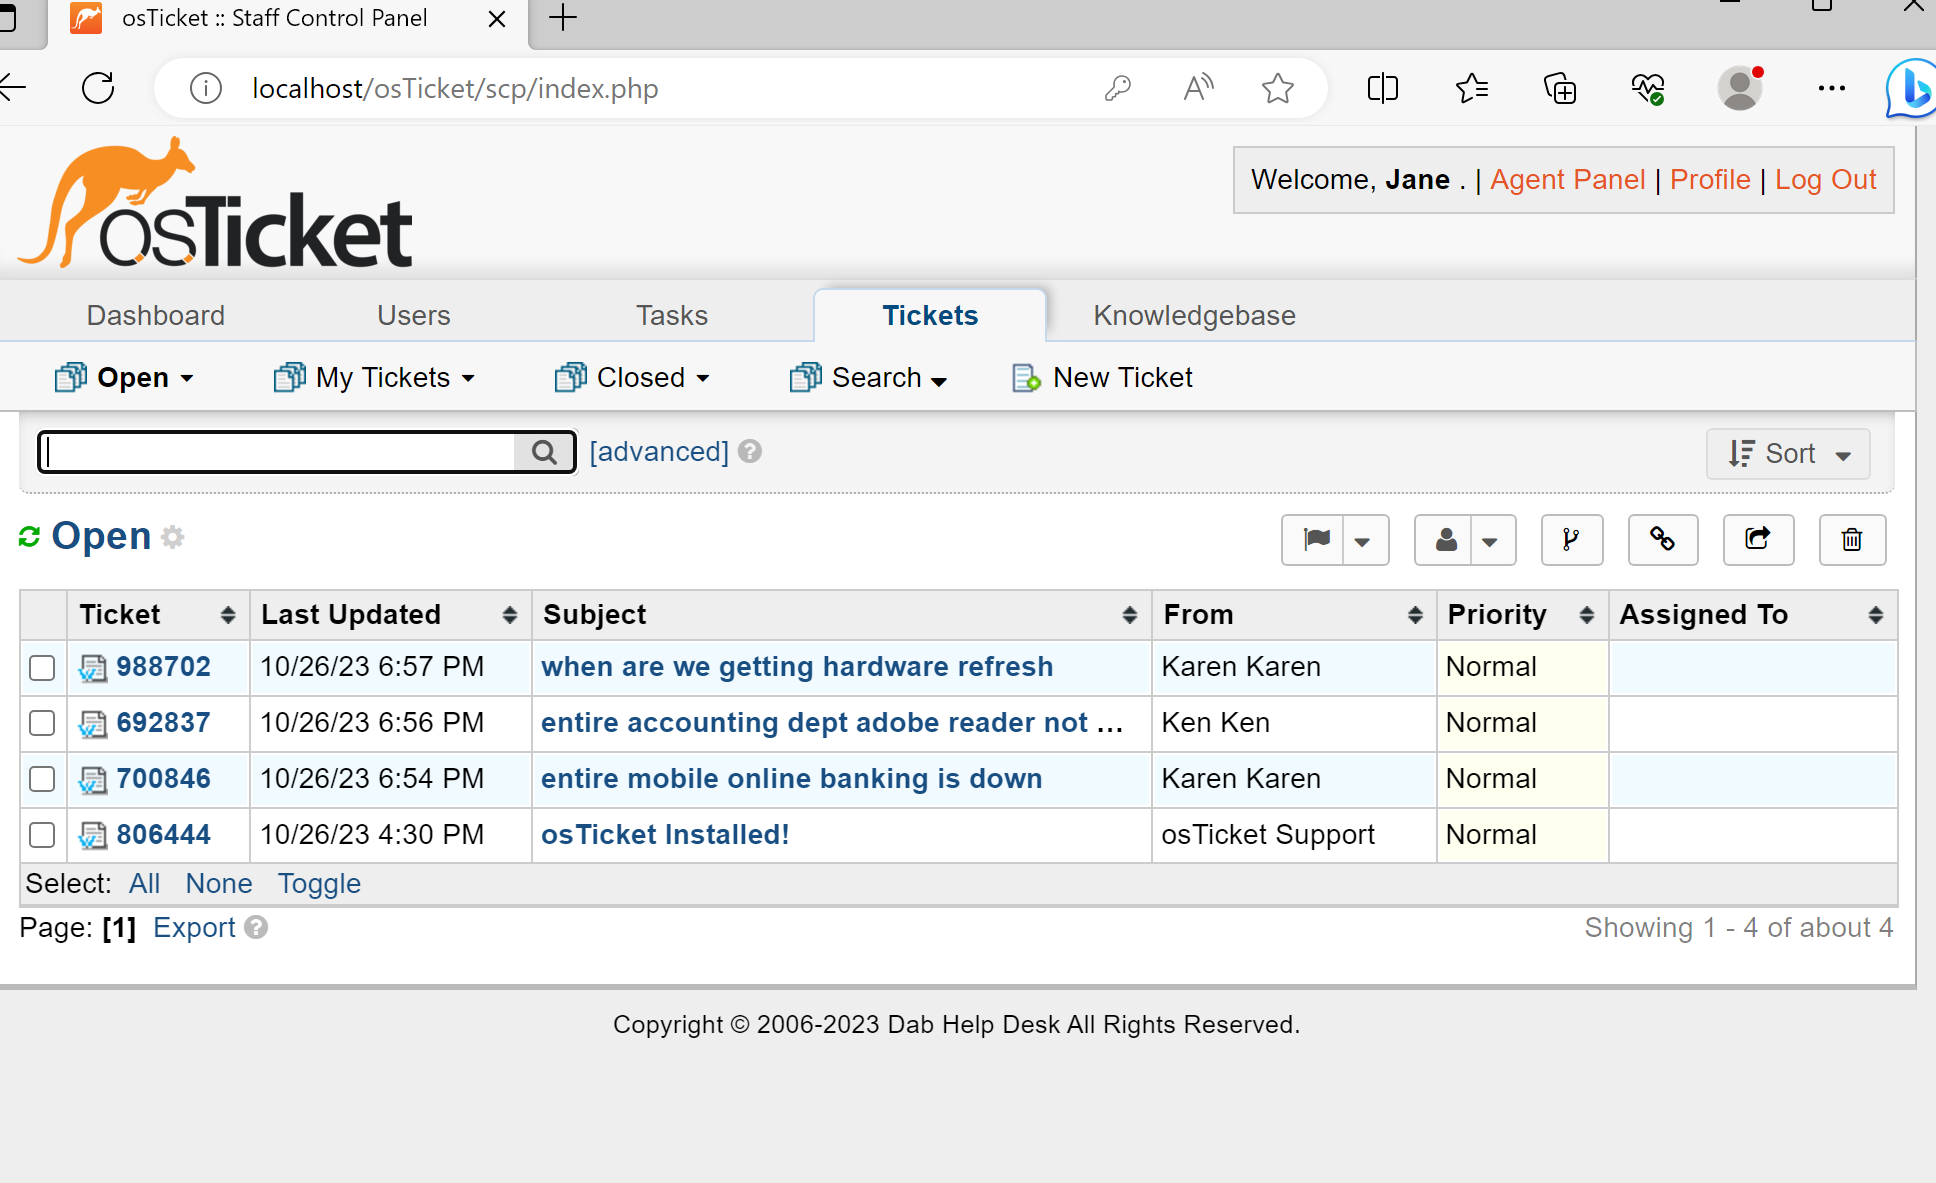Toggle selection of ticket 700846's checkbox
1936x1183 pixels.
coord(42,779)
